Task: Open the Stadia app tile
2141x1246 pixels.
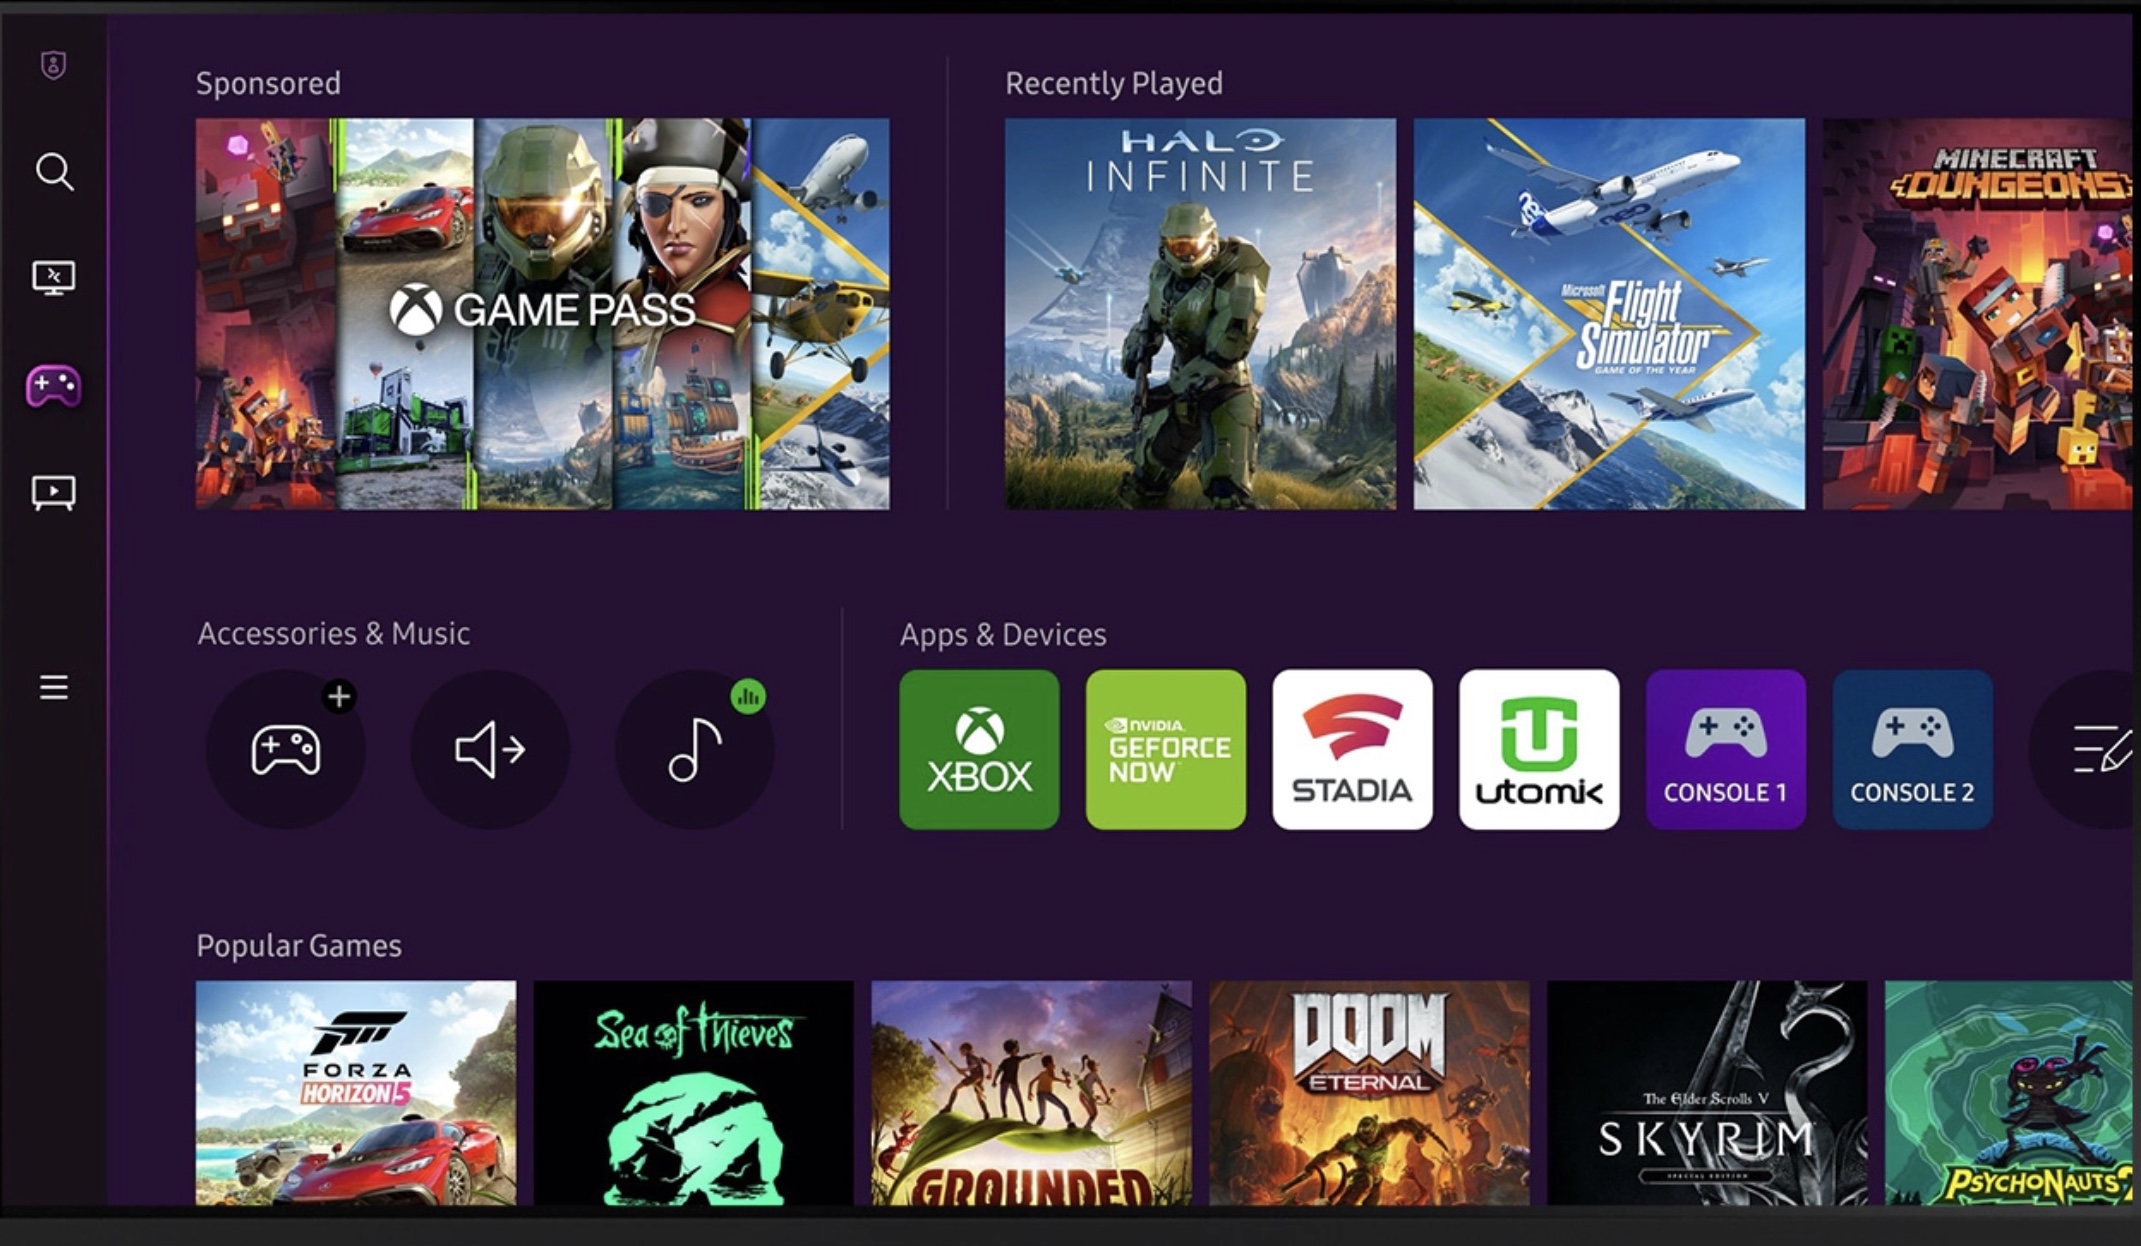Action: pos(1352,750)
